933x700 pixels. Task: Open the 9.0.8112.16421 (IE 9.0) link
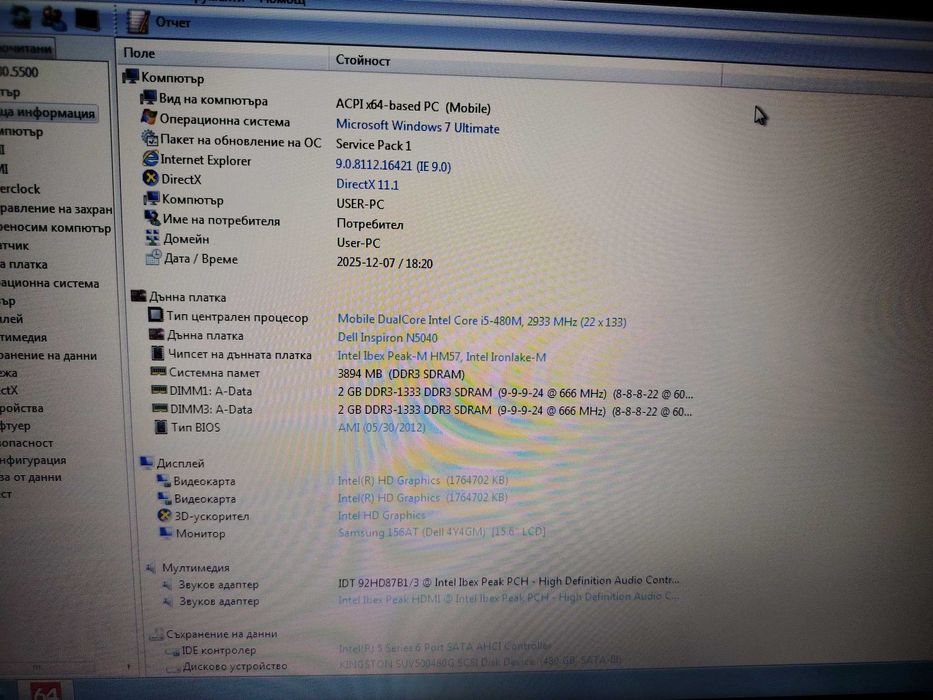pos(393,165)
